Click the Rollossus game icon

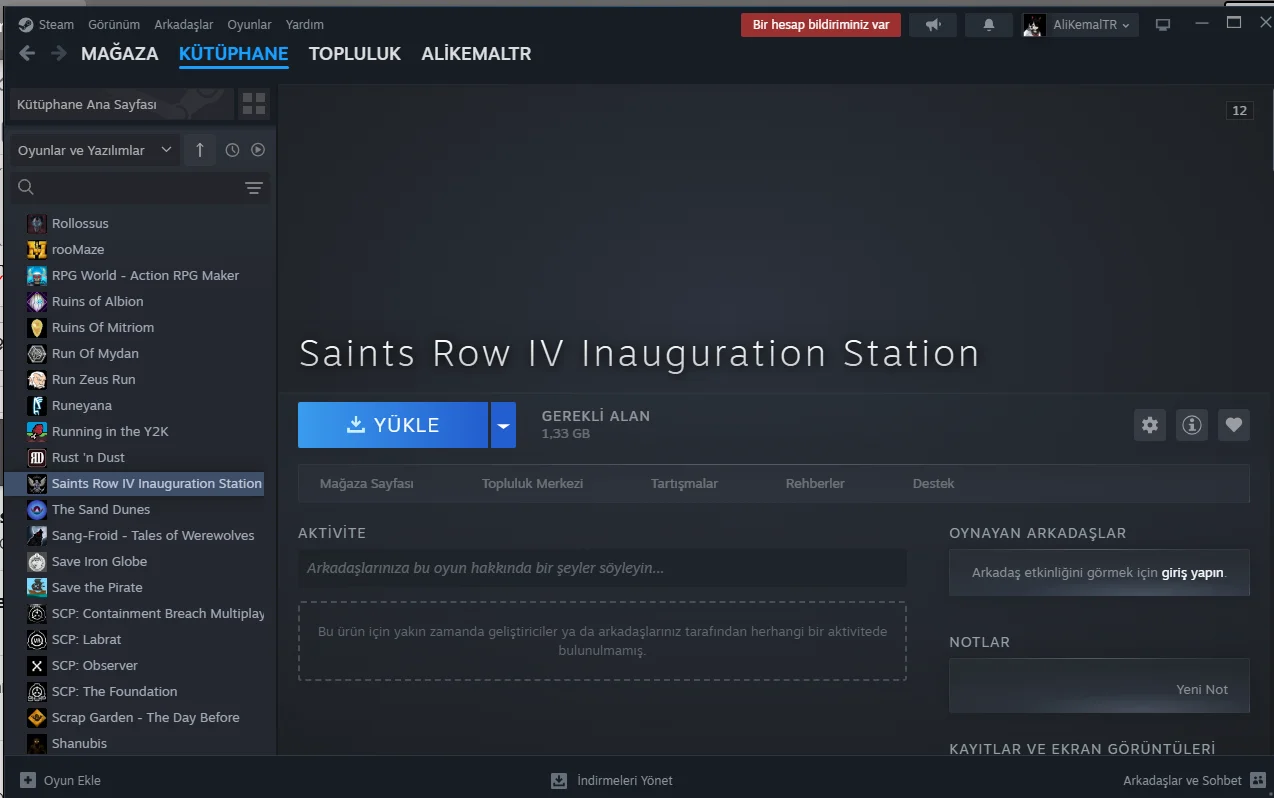tap(37, 224)
